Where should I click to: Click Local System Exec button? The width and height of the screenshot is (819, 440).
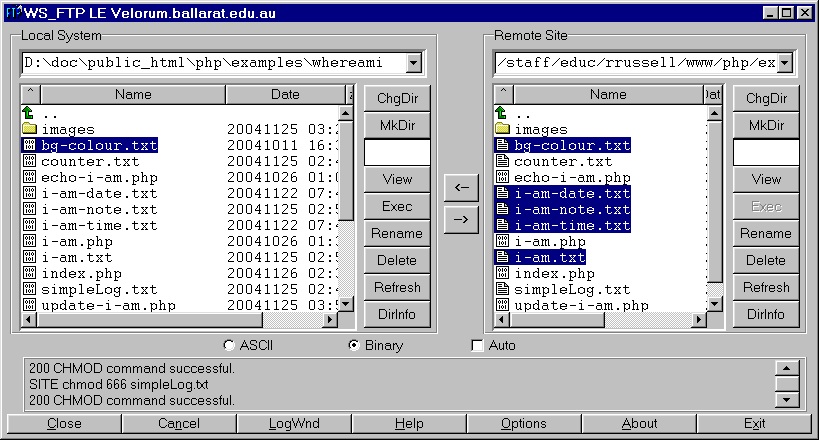397,206
